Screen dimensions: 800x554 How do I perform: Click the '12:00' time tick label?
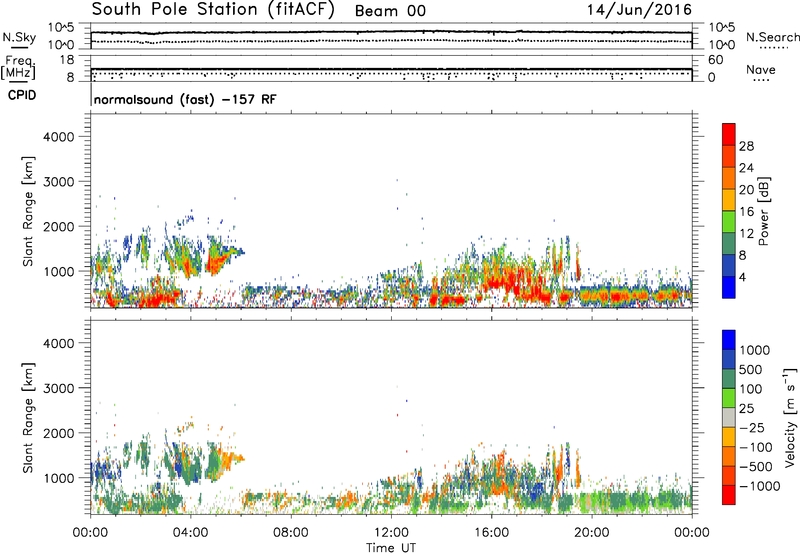(391, 533)
